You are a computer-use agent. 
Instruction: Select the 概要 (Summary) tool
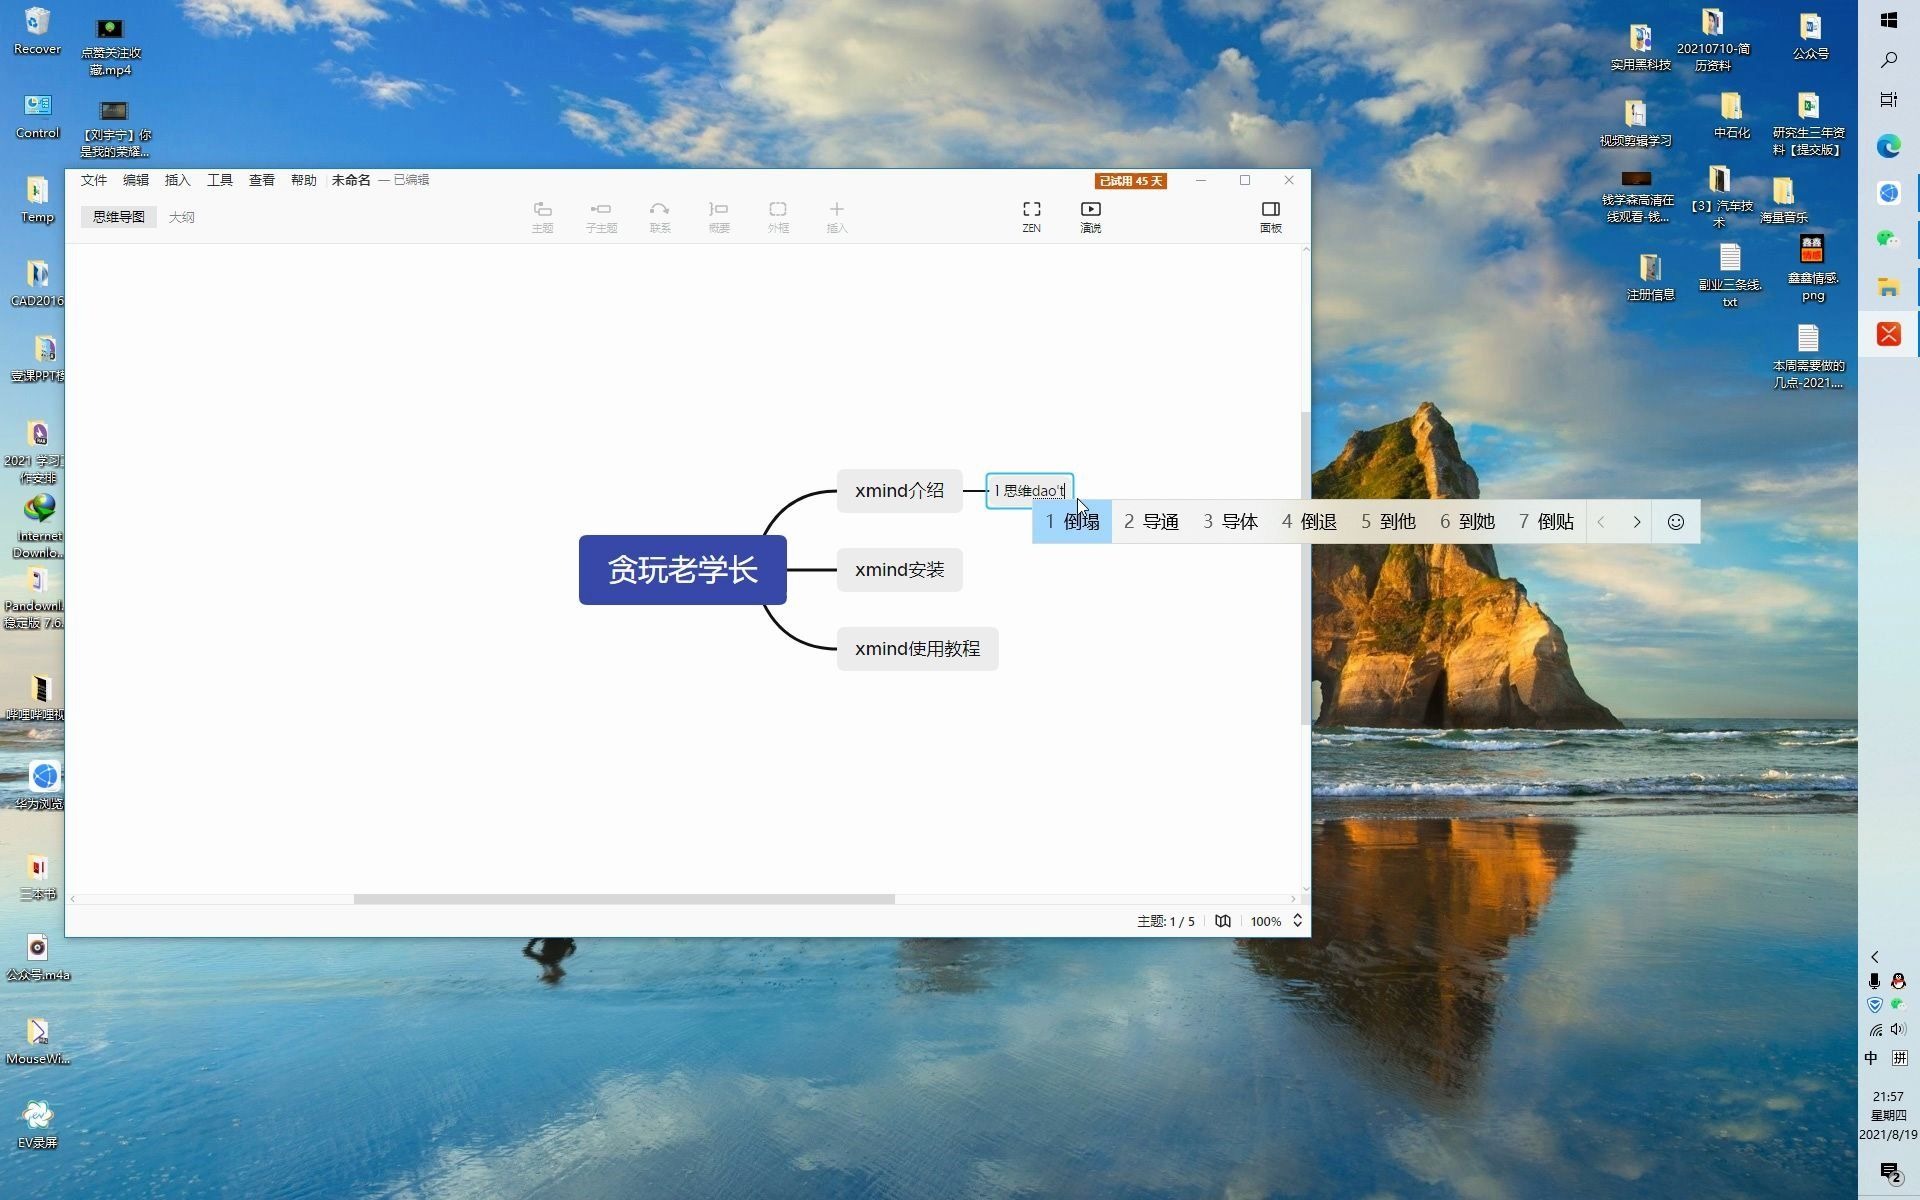point(719,215)
